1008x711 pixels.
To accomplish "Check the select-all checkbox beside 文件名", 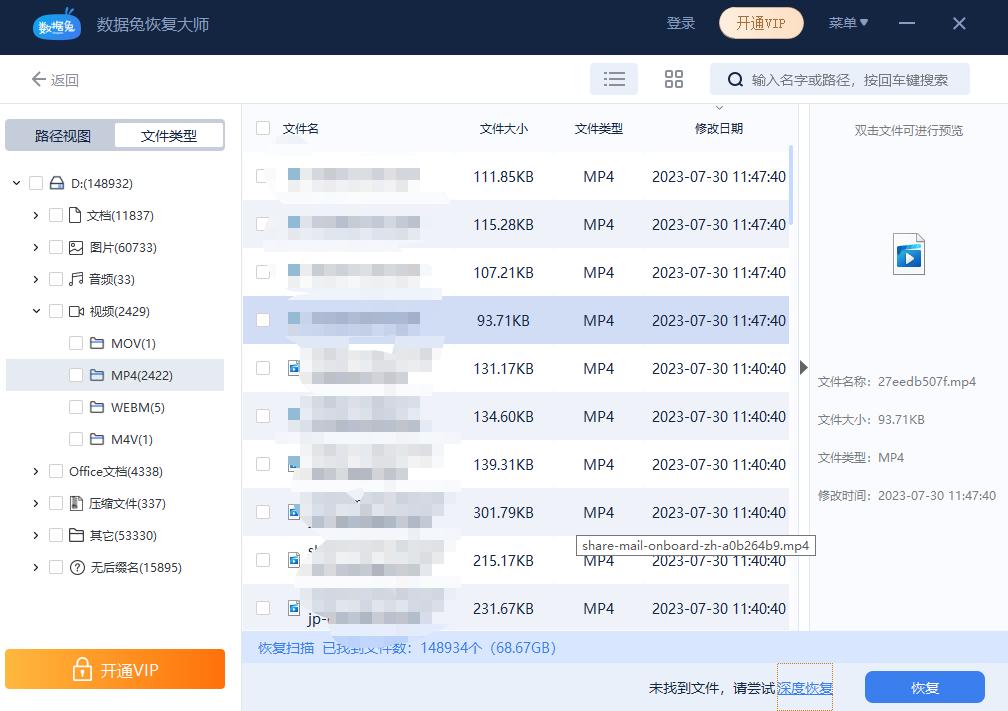I will tap(262, 128).
